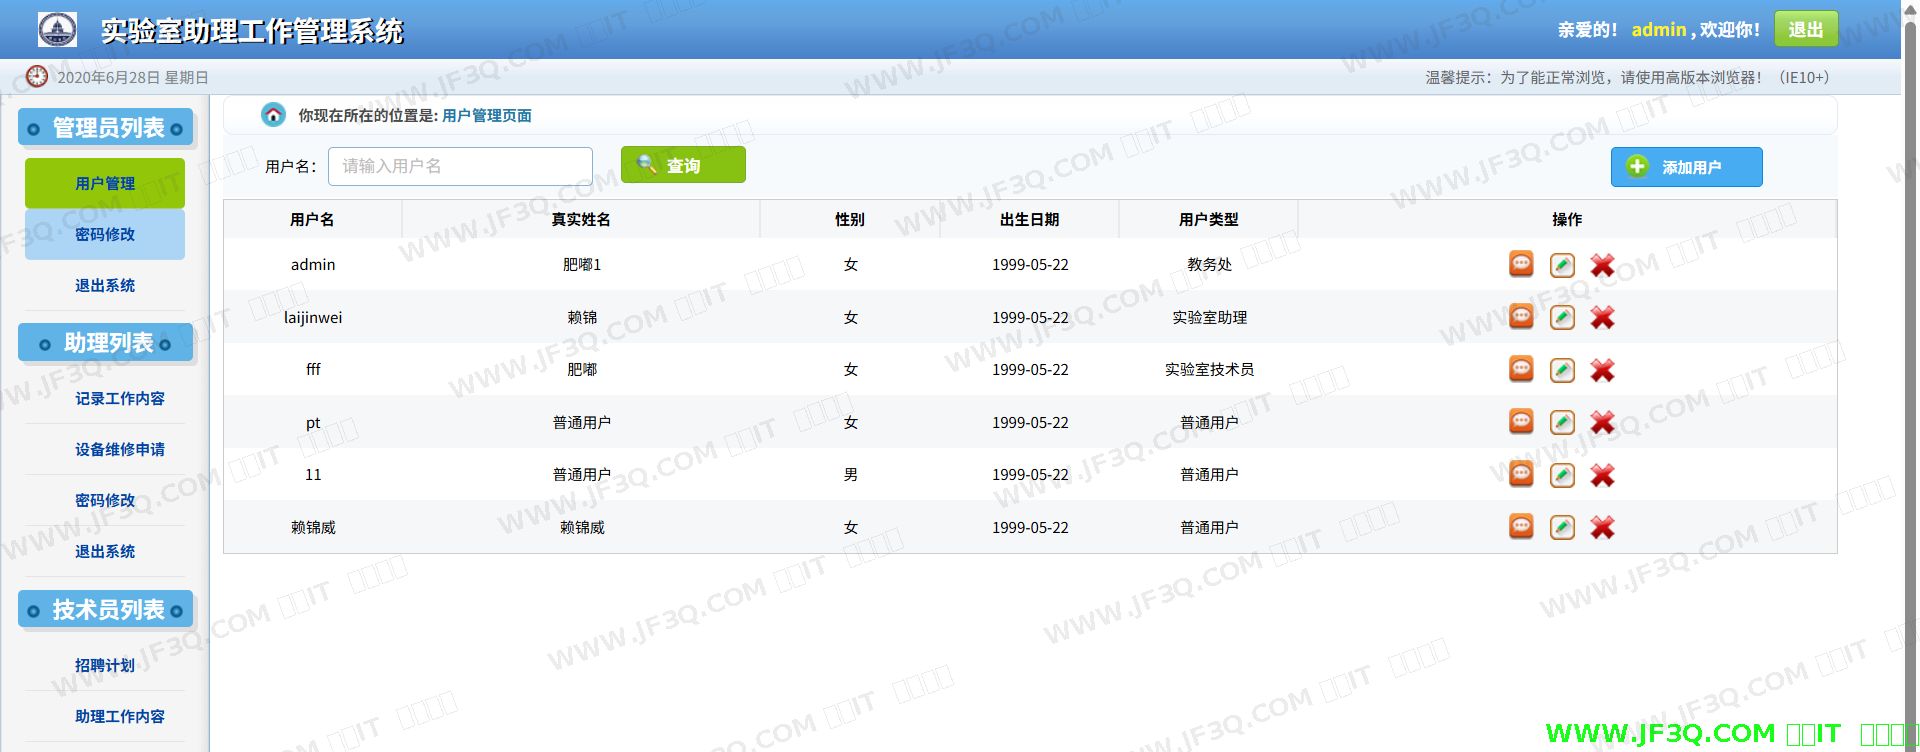The height and width of the screenshot is (752, 1920).
Task: Delete admin user with red X
Action: (1602, 265)
